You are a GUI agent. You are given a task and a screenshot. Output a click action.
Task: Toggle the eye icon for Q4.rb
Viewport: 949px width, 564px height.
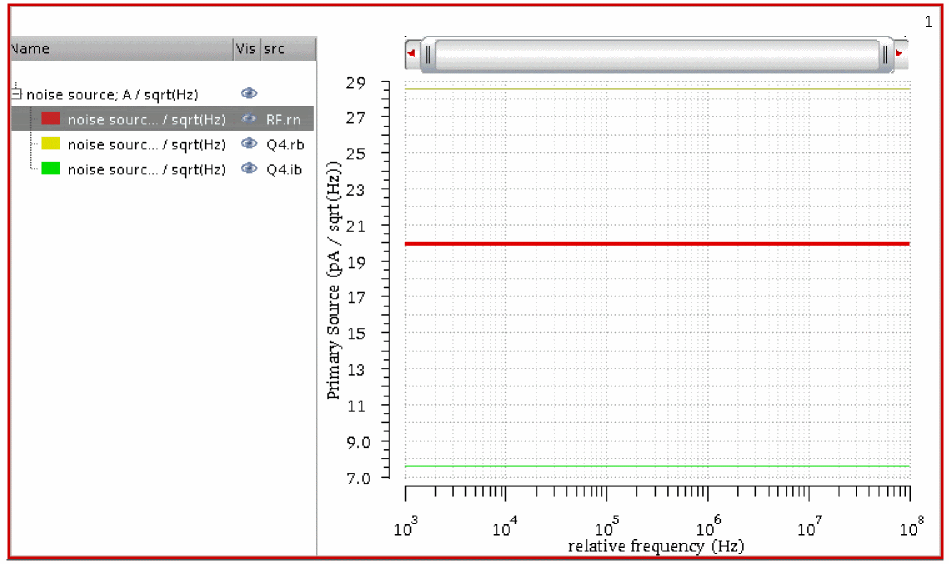[x=249, y=144]
